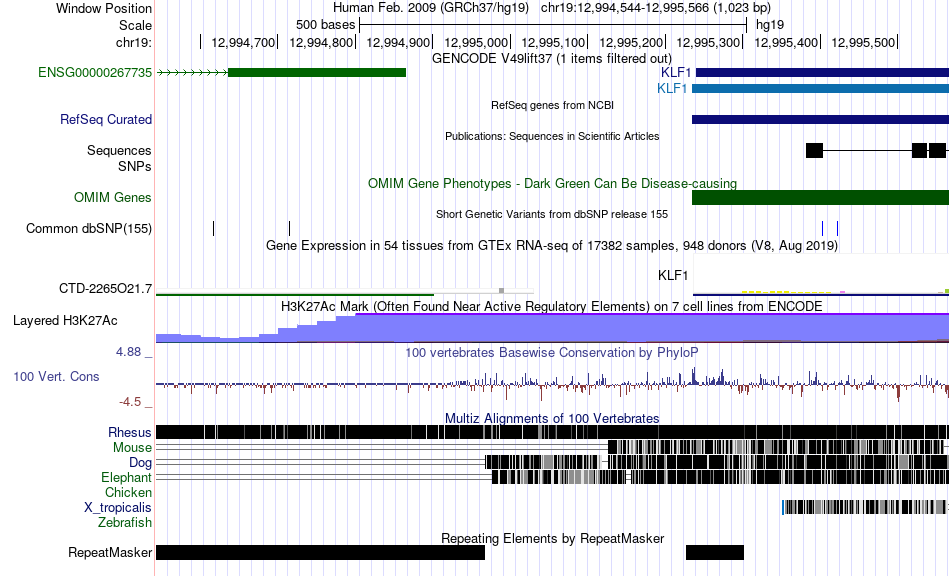
Task: Click the dark blue KLF1 GENCODE transcript bar
Action: pyautogui.click(x=822, y=73)
